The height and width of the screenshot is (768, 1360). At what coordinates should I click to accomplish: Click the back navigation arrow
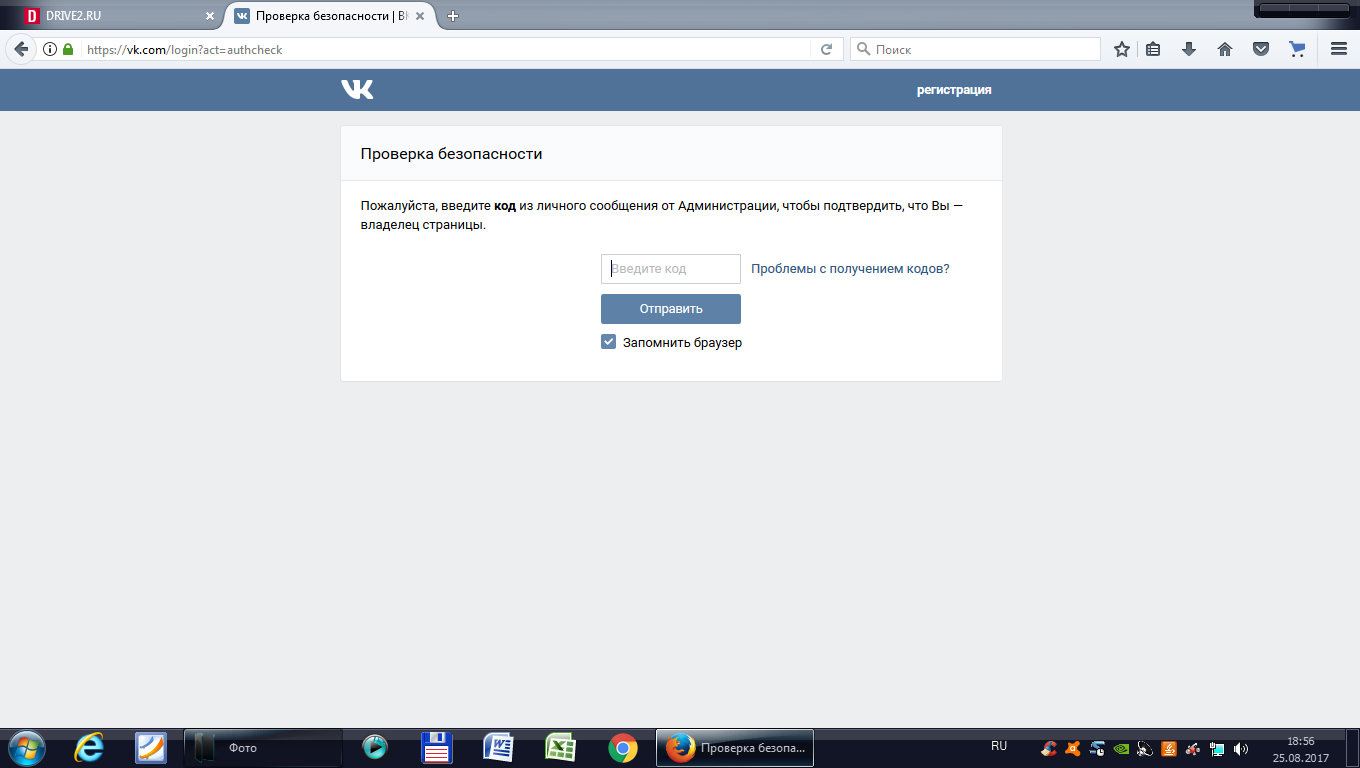click(20, 49)
